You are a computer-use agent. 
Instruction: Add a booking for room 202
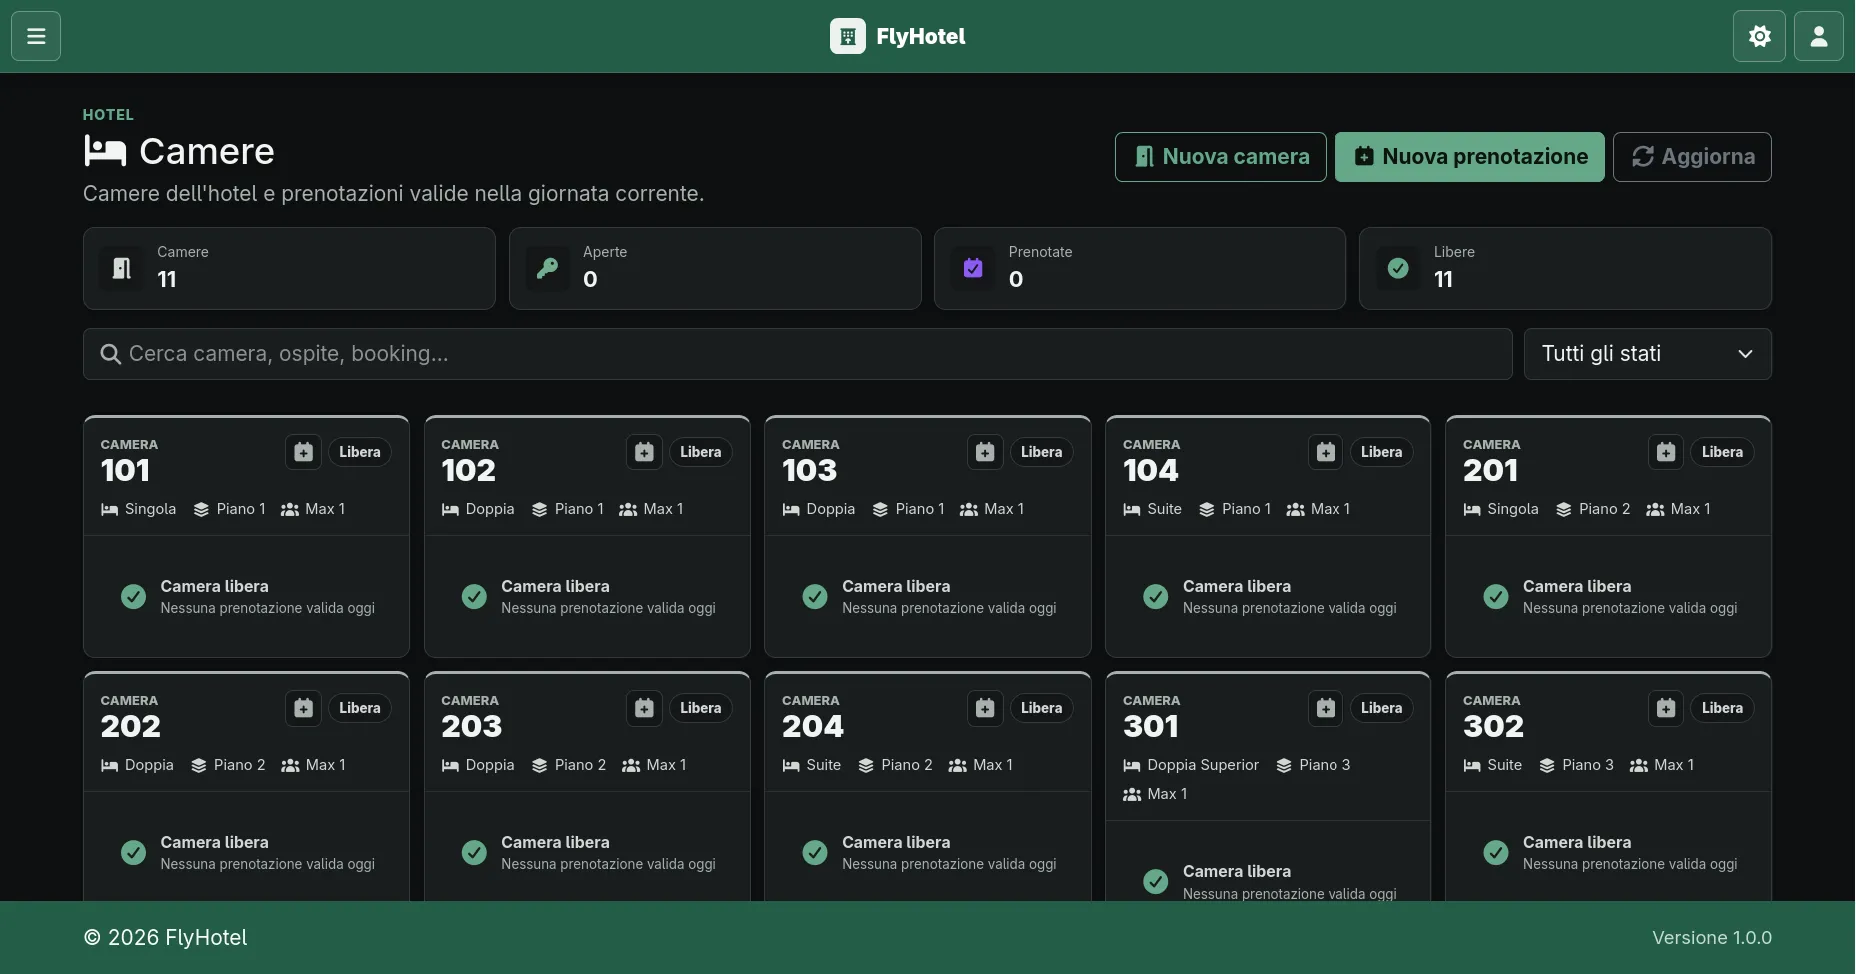click(x=304, y=708)
